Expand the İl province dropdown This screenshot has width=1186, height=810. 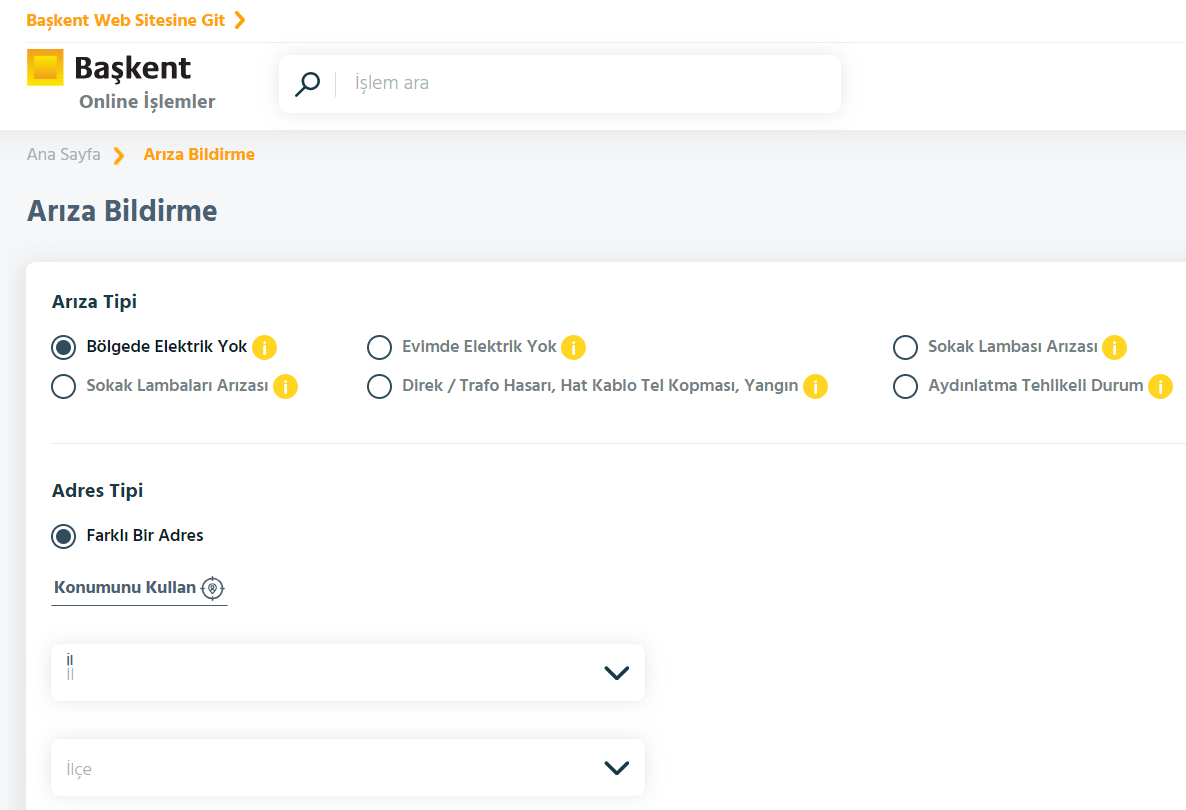coord(347,673)
